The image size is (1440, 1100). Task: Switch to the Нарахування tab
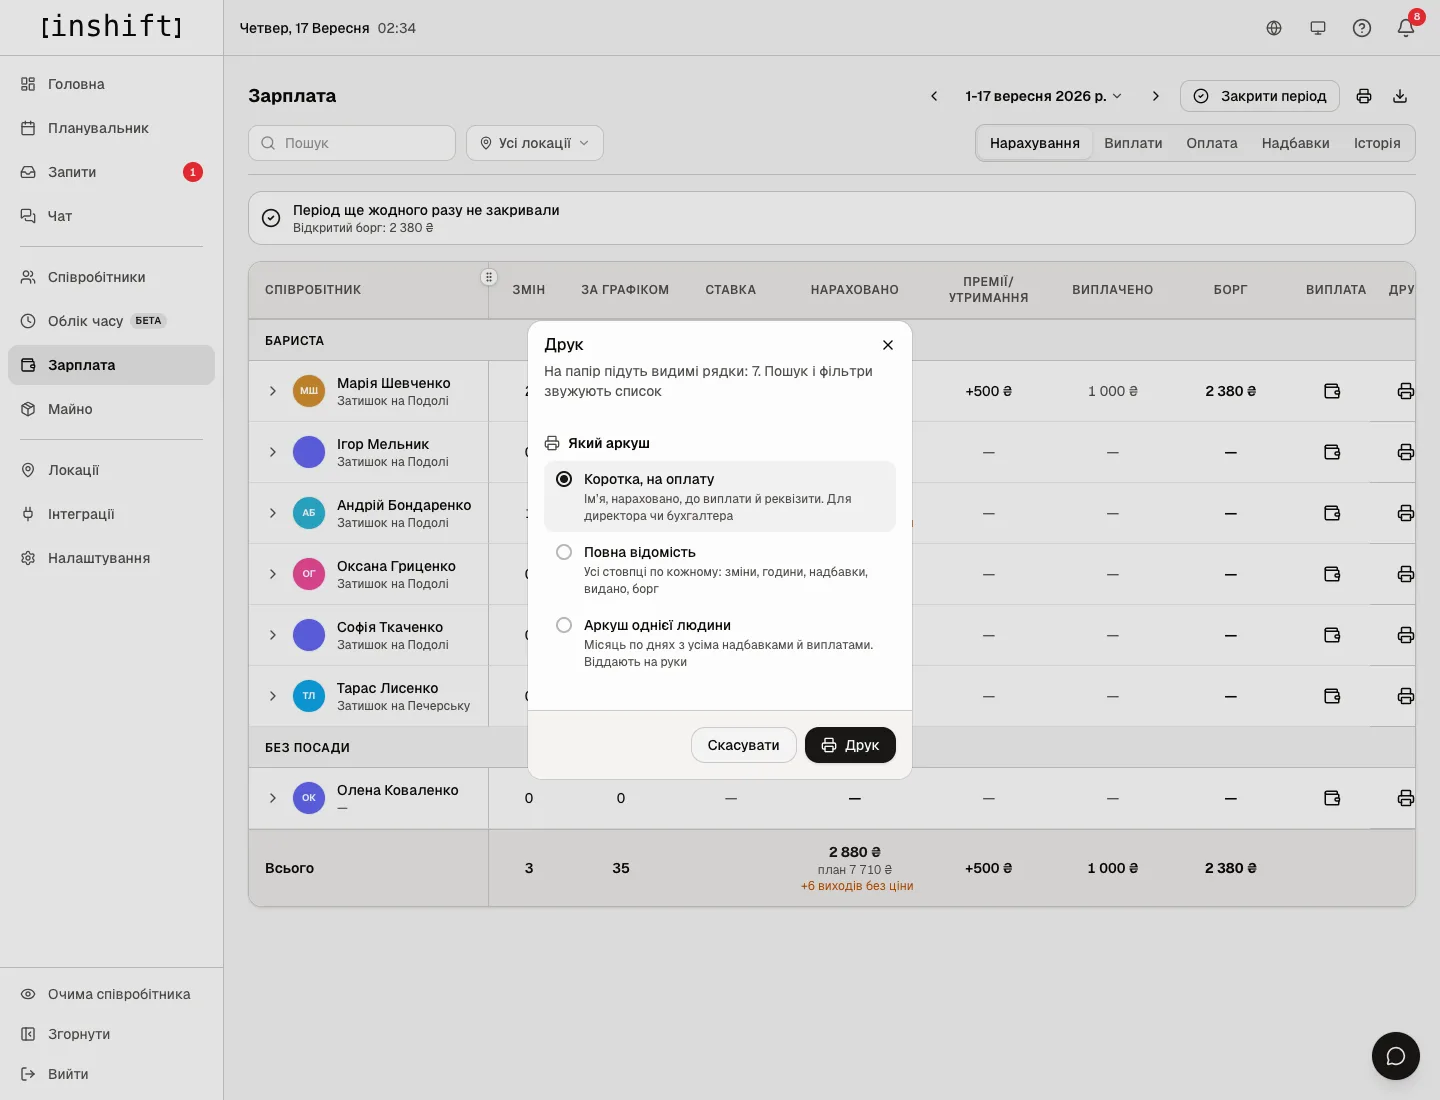[1035, 143]
